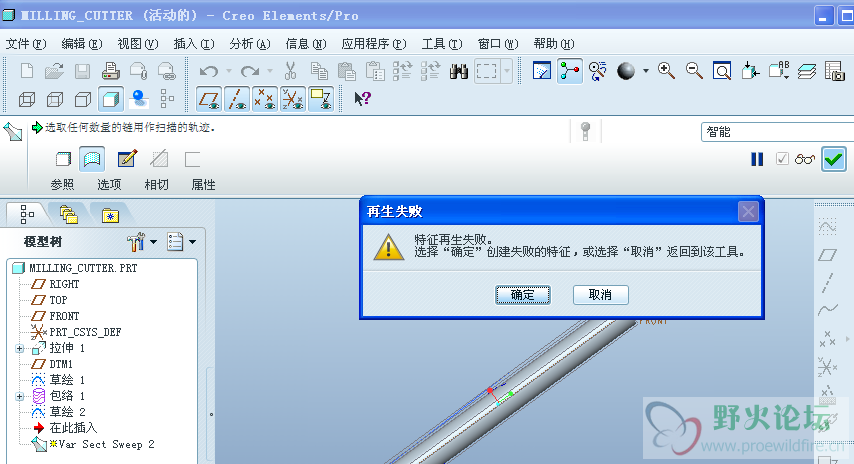
Task: Click 取消 in regeneration failed dialog
Action: click(x=601, y=295)
